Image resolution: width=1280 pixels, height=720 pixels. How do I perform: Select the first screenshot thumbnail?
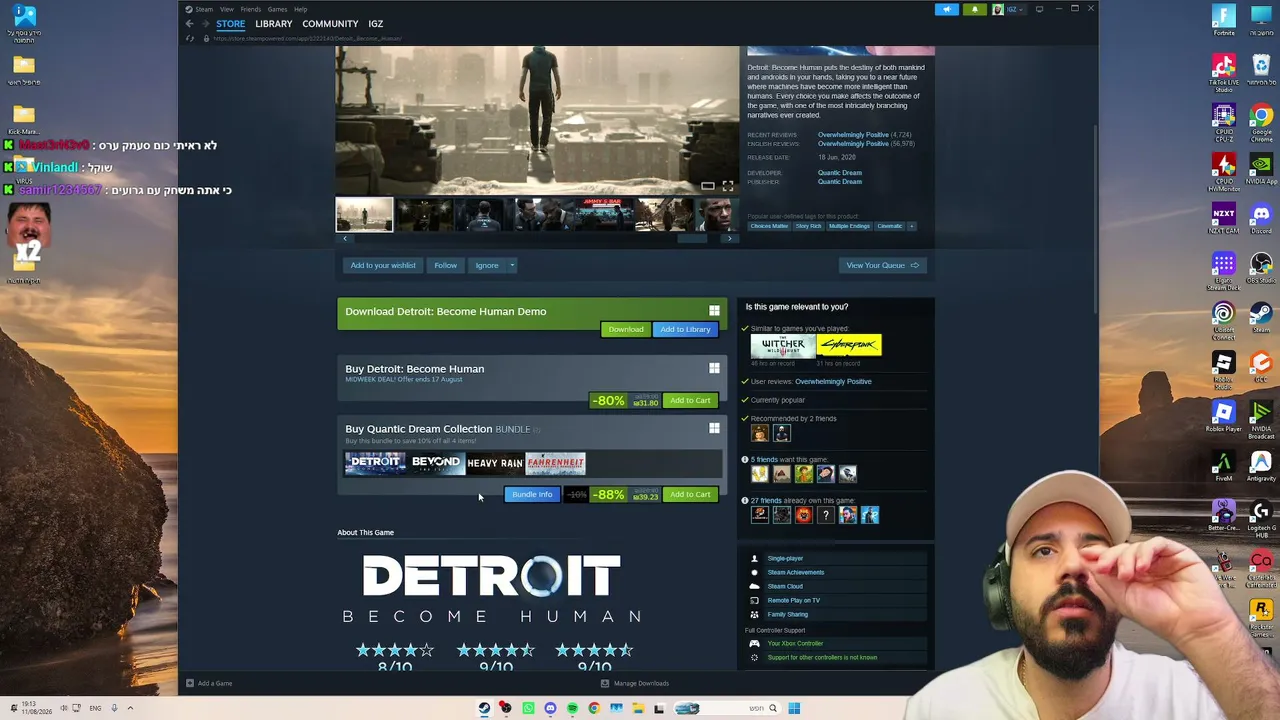click(x=364, y=214)
